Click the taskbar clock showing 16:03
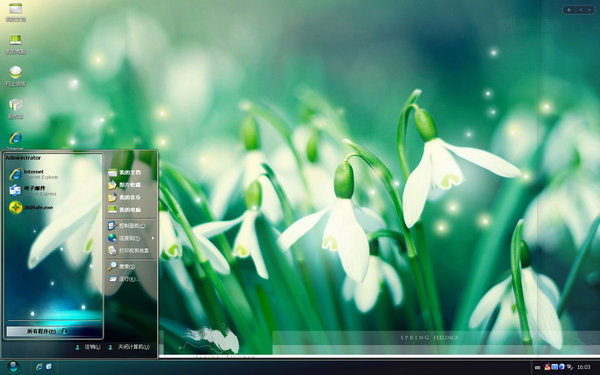Image resolution: width=600 pixels, height=375 pixels. point(584,367)
